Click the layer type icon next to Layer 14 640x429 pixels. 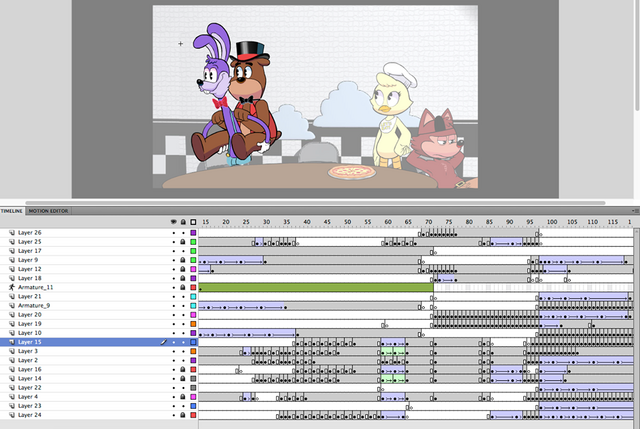[12, 378]
